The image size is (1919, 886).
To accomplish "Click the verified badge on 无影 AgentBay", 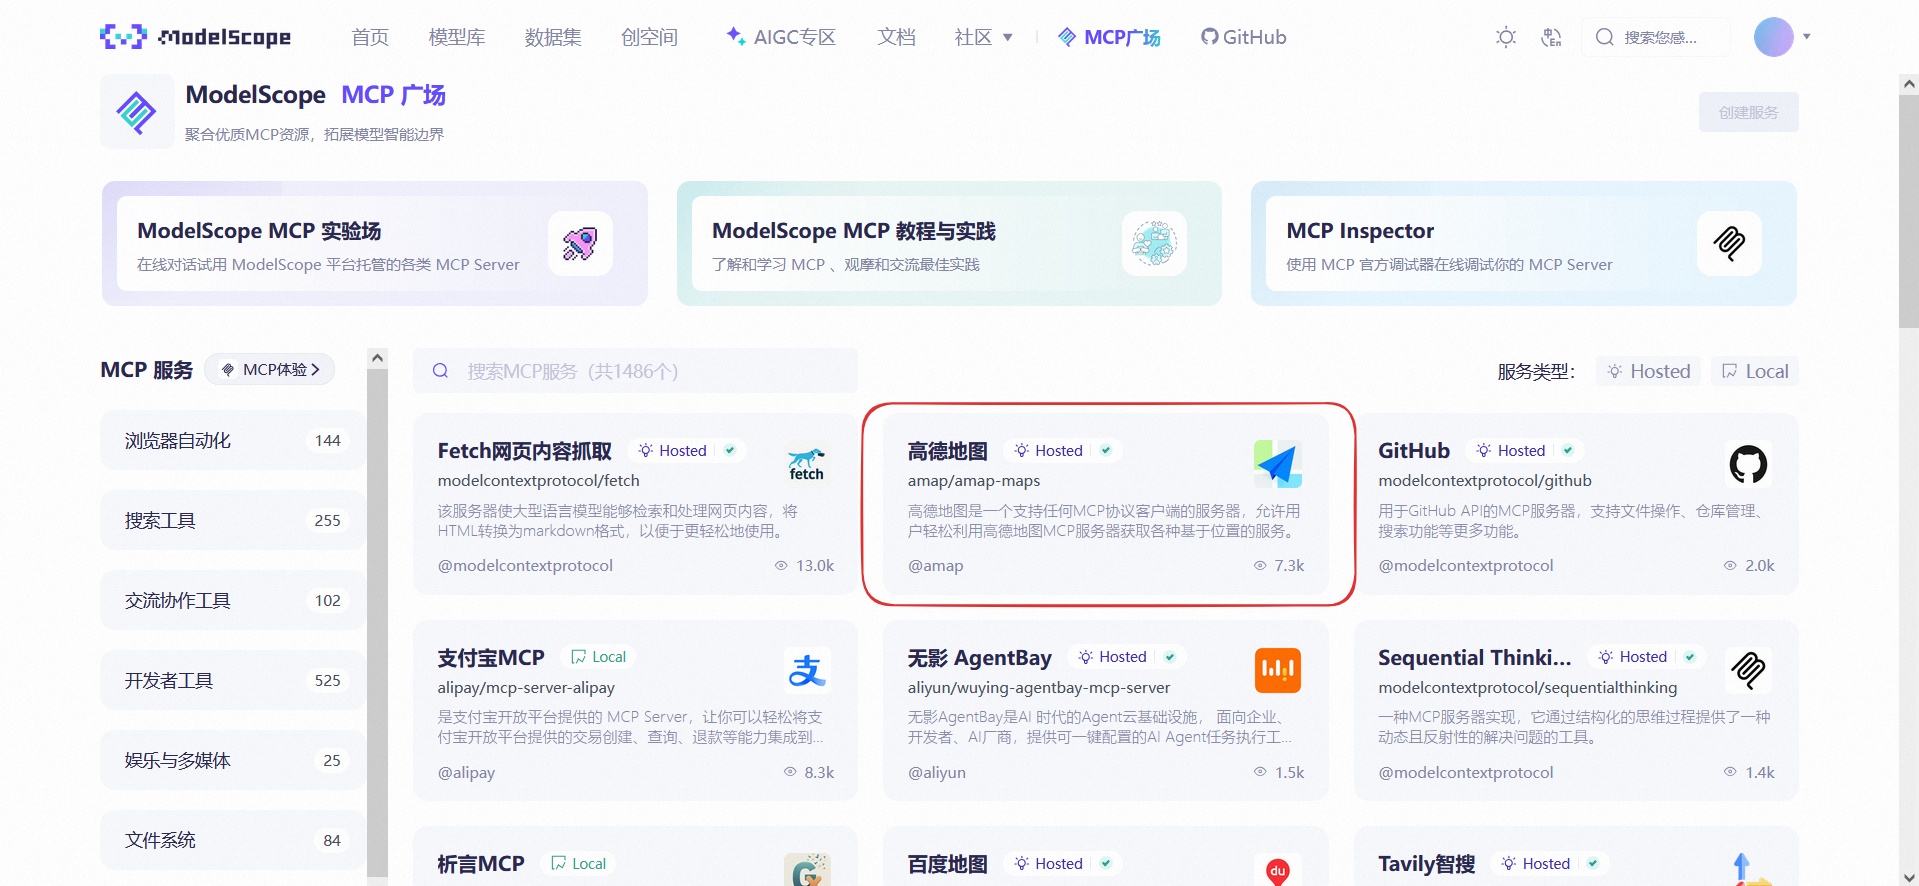I will click(x=1169, y=657).
